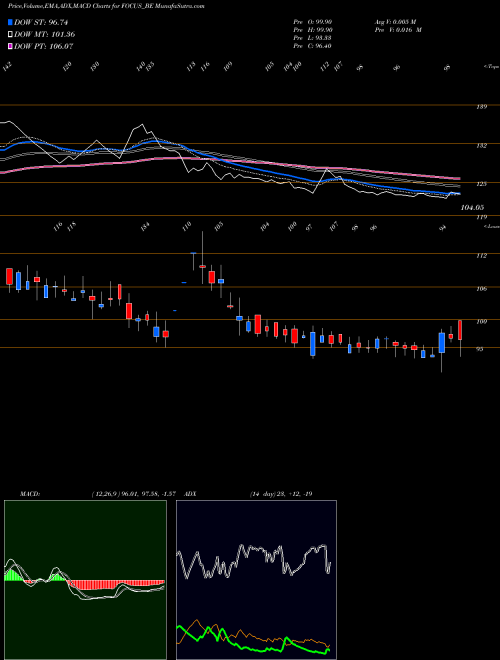This screenshot has height=660, width=500.
Task: Click the MACD (12,26,9) values text
Action: [136, 494]
